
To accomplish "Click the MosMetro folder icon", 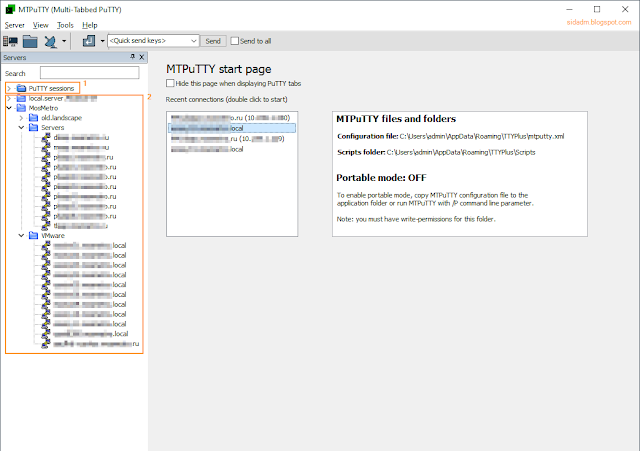I will tap(21, 108).
